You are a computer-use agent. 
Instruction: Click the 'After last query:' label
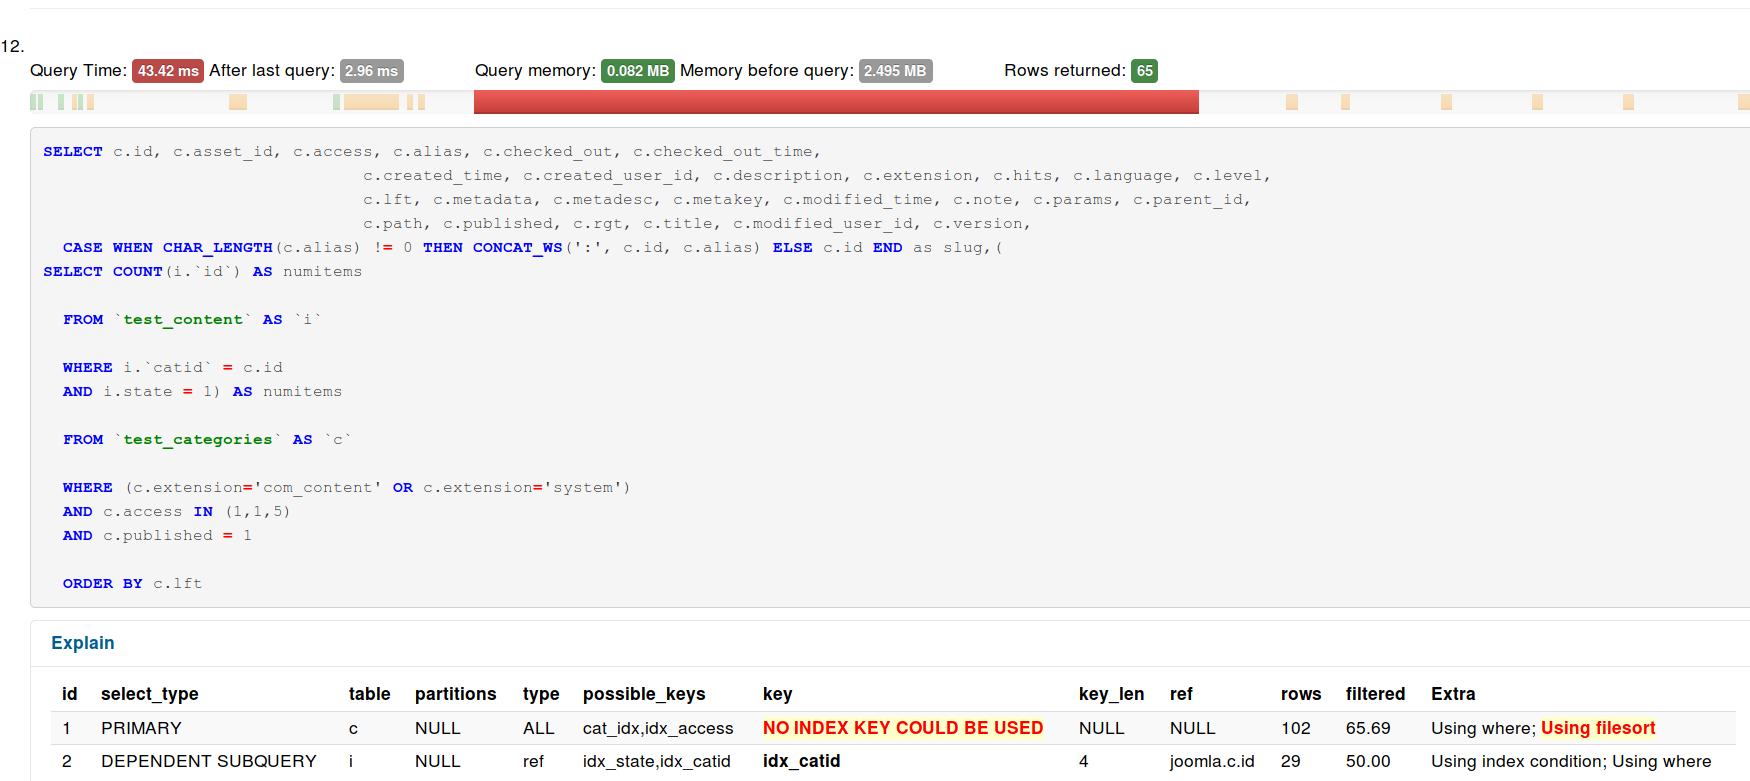click(272, 70)
